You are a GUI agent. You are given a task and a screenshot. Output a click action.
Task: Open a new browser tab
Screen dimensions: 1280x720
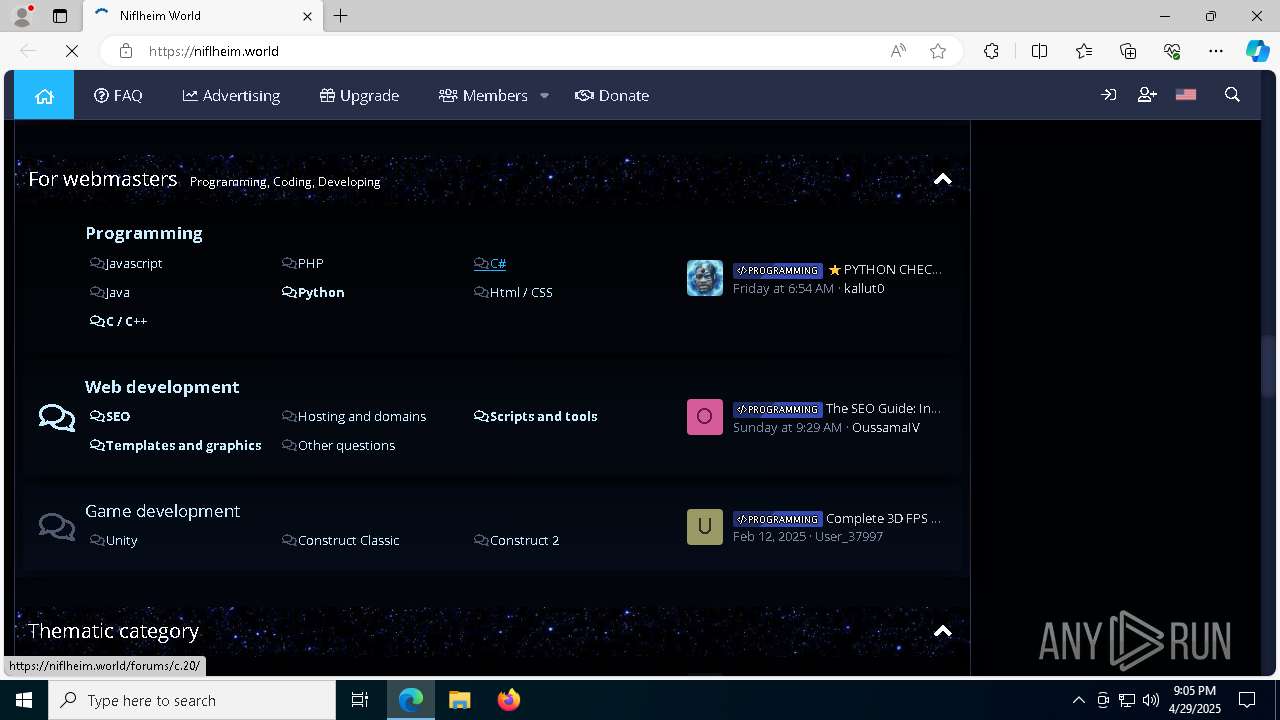(x=341, y=16)
